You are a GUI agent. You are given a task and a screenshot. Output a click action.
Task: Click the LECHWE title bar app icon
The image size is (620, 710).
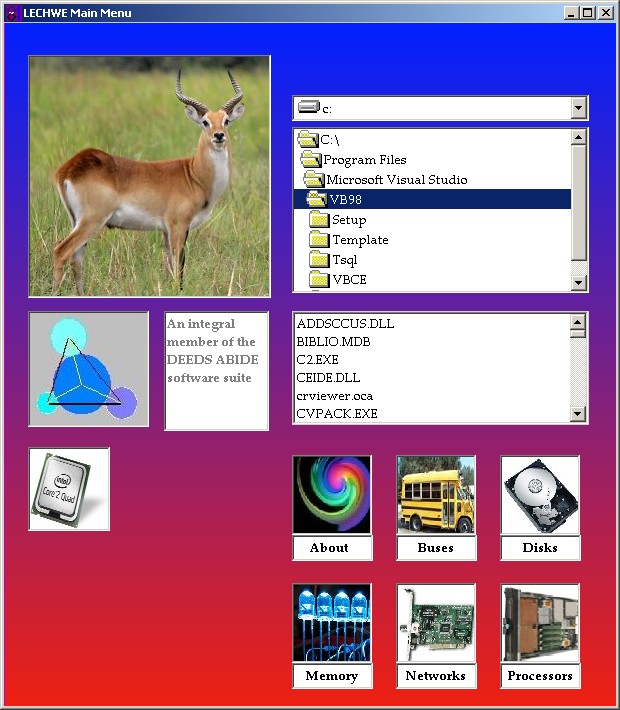(x=12, y=13)
